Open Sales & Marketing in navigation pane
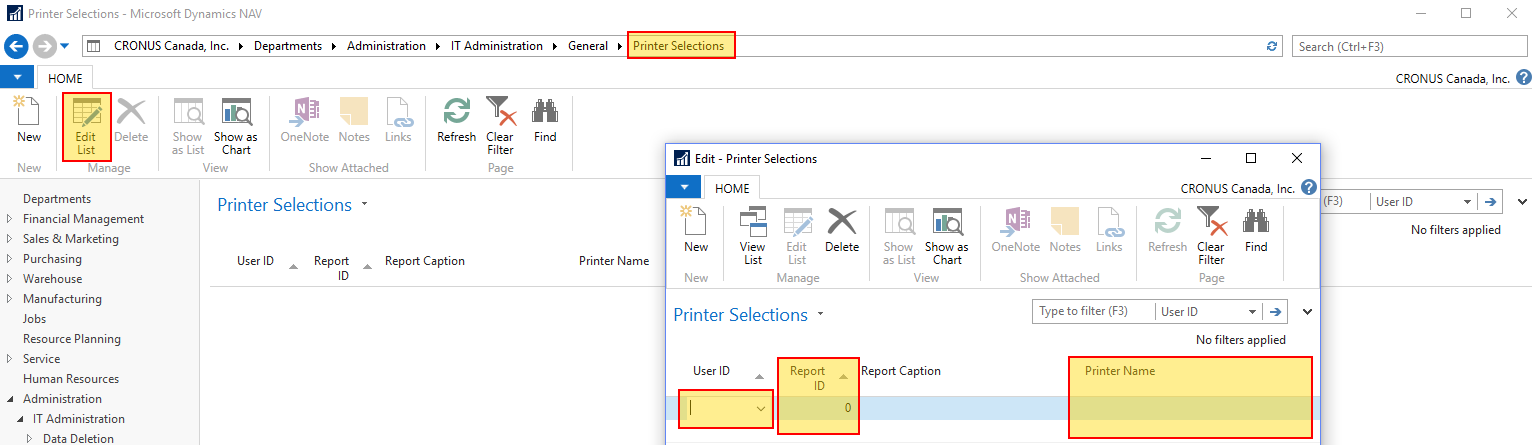Screen dimensions: 1532x445 [70, 239]
